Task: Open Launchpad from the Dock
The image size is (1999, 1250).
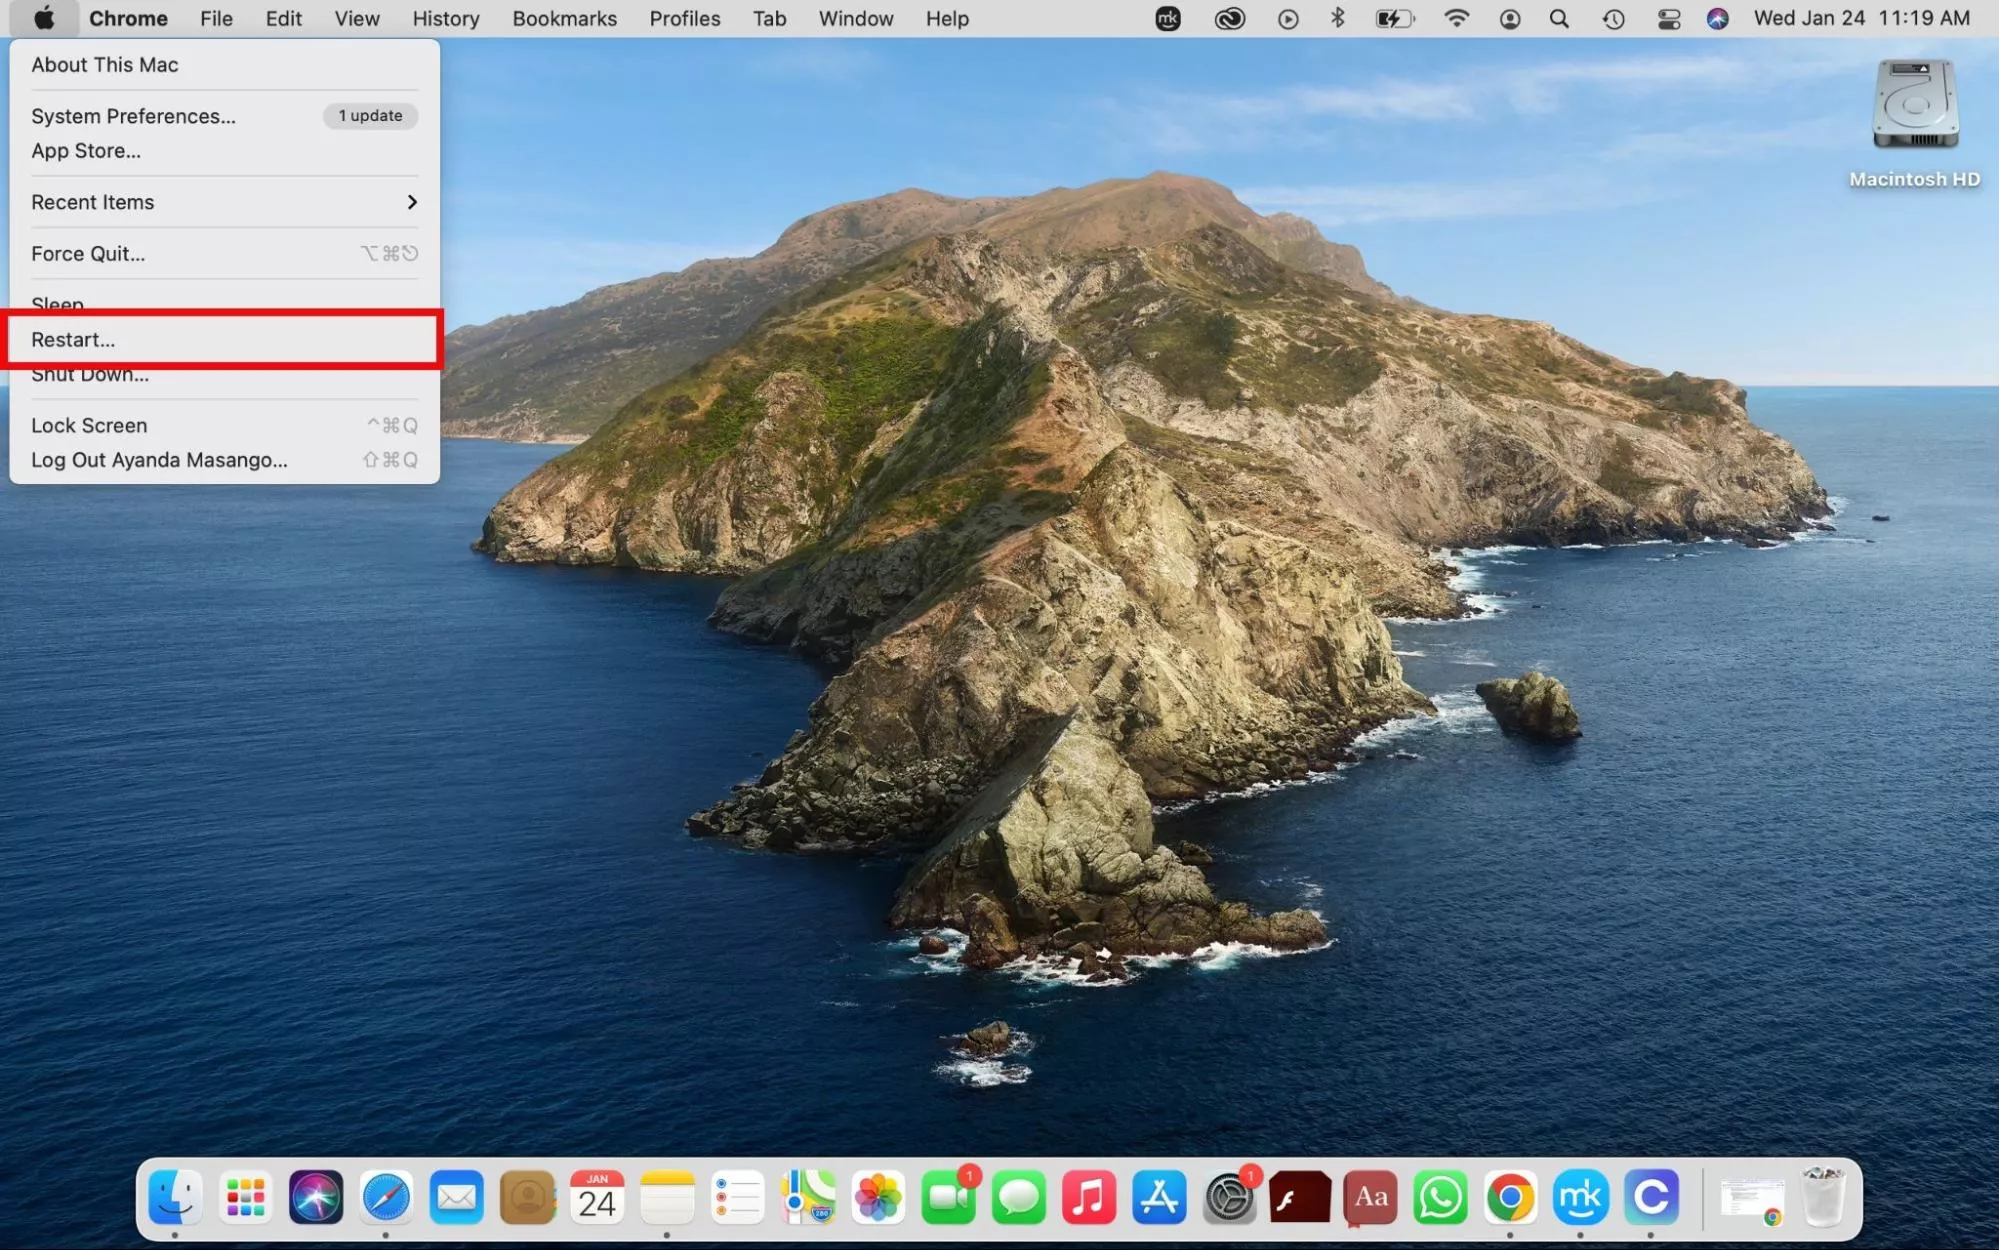Action: (x=243, y=1197)
